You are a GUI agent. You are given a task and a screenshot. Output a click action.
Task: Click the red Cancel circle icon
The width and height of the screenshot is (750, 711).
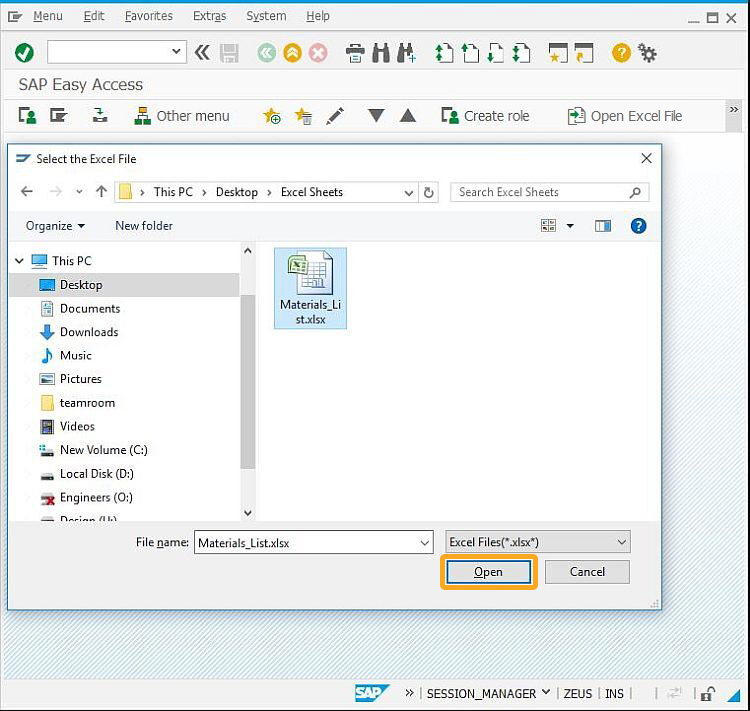click(318, 53)
